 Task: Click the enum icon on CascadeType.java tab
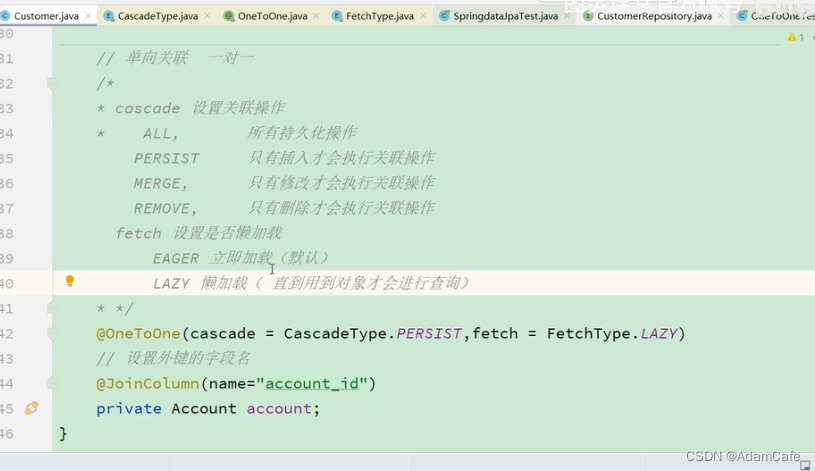(109, 16)
